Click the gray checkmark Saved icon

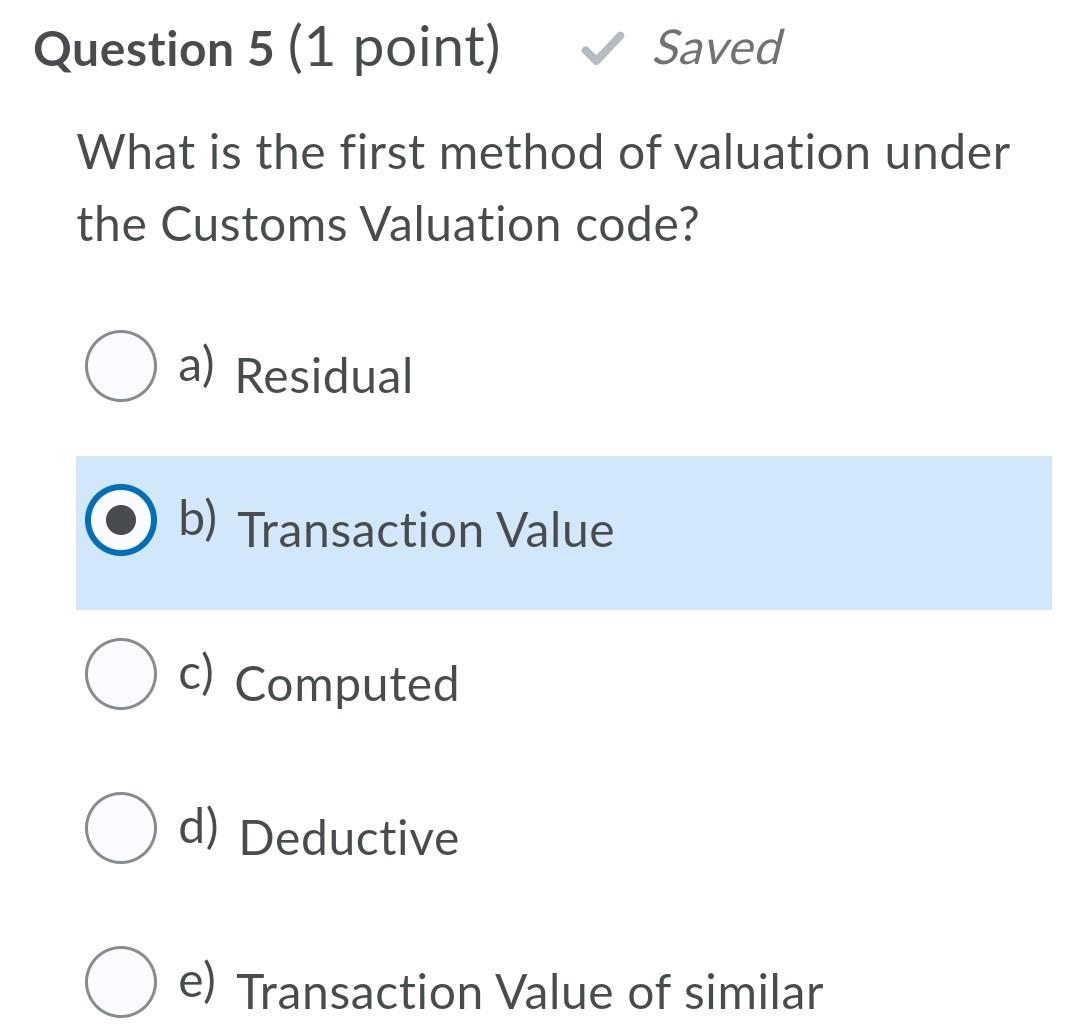coord(601,48)
